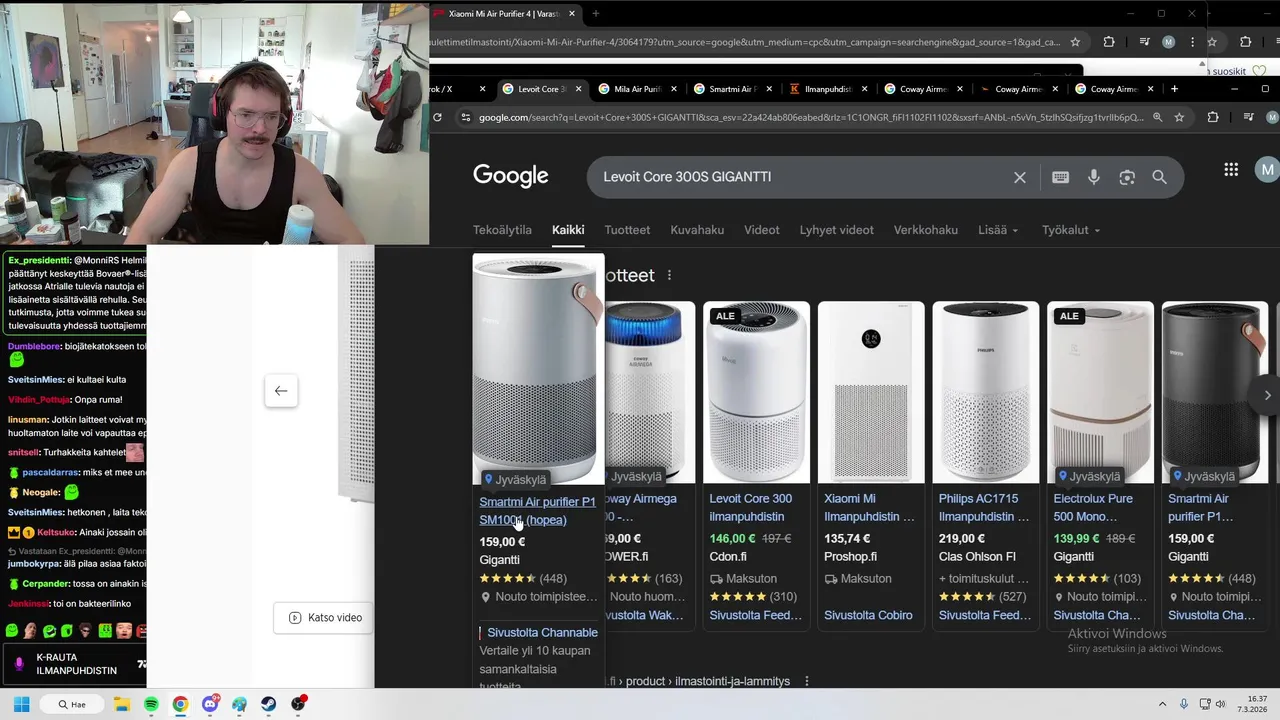Go back with the left arrow button

[281, 391]
